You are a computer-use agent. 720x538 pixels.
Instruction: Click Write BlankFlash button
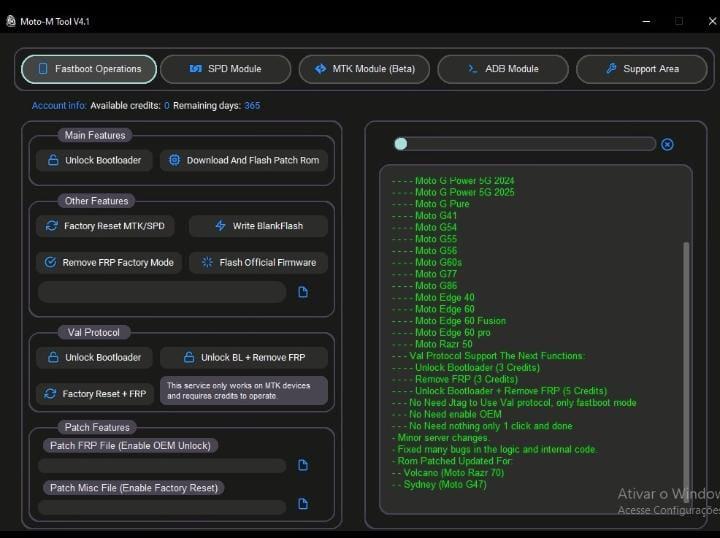pyautogui.click(x=259, y=226)
